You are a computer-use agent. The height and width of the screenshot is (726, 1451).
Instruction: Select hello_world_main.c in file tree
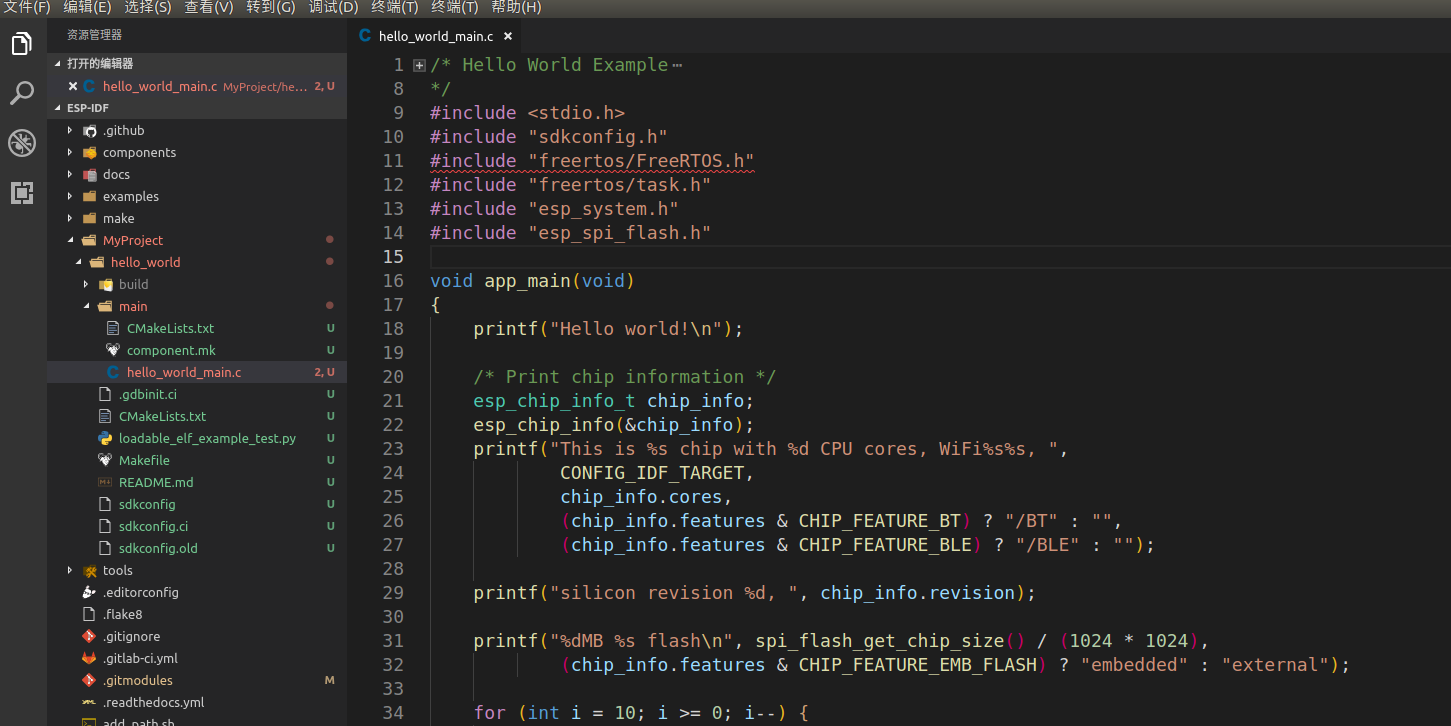tap(197, 373)
